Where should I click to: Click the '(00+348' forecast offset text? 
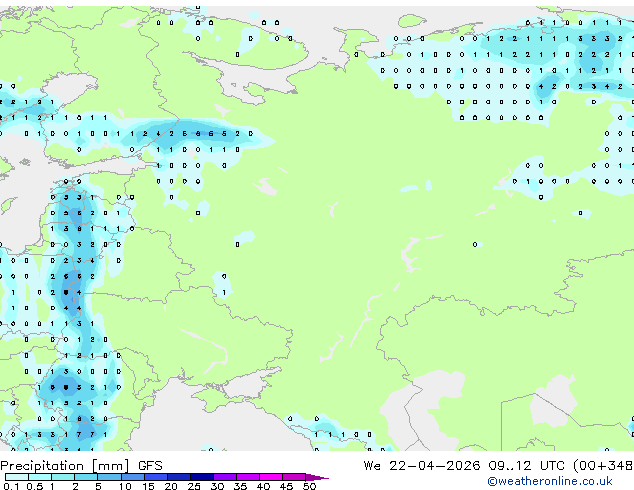[x=603, y=466]
